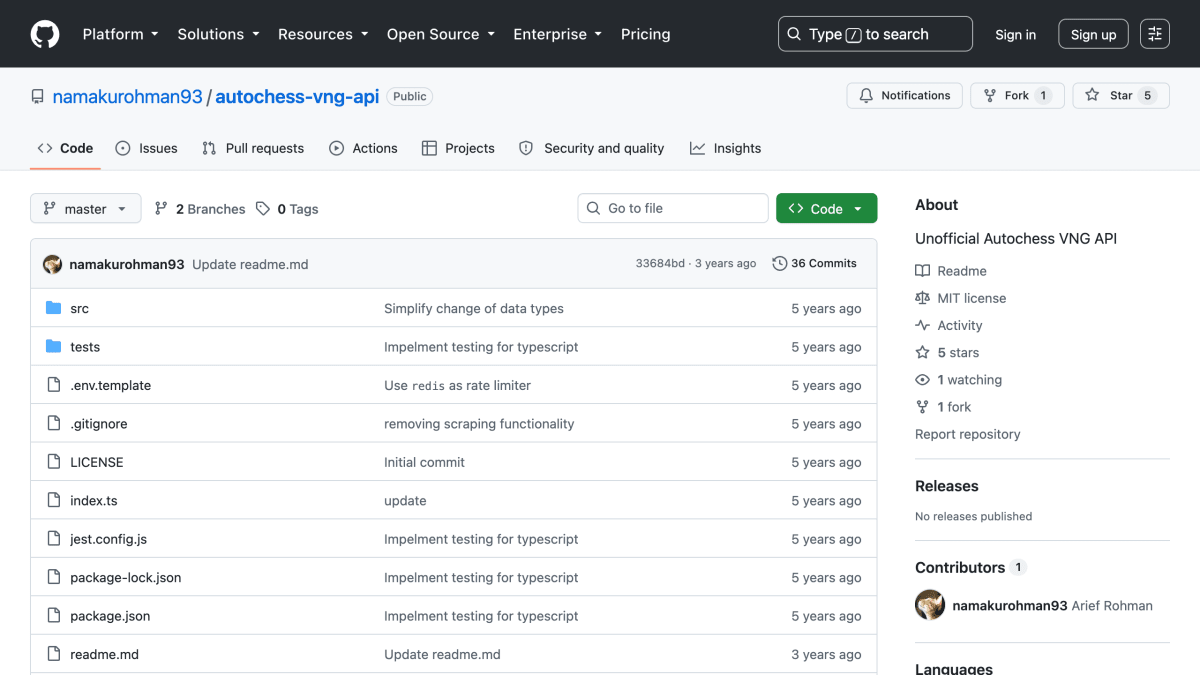This screenshot has height=675, width=1200.
Task: Click the file icon beside index.ts
Action: coord(54,501)
